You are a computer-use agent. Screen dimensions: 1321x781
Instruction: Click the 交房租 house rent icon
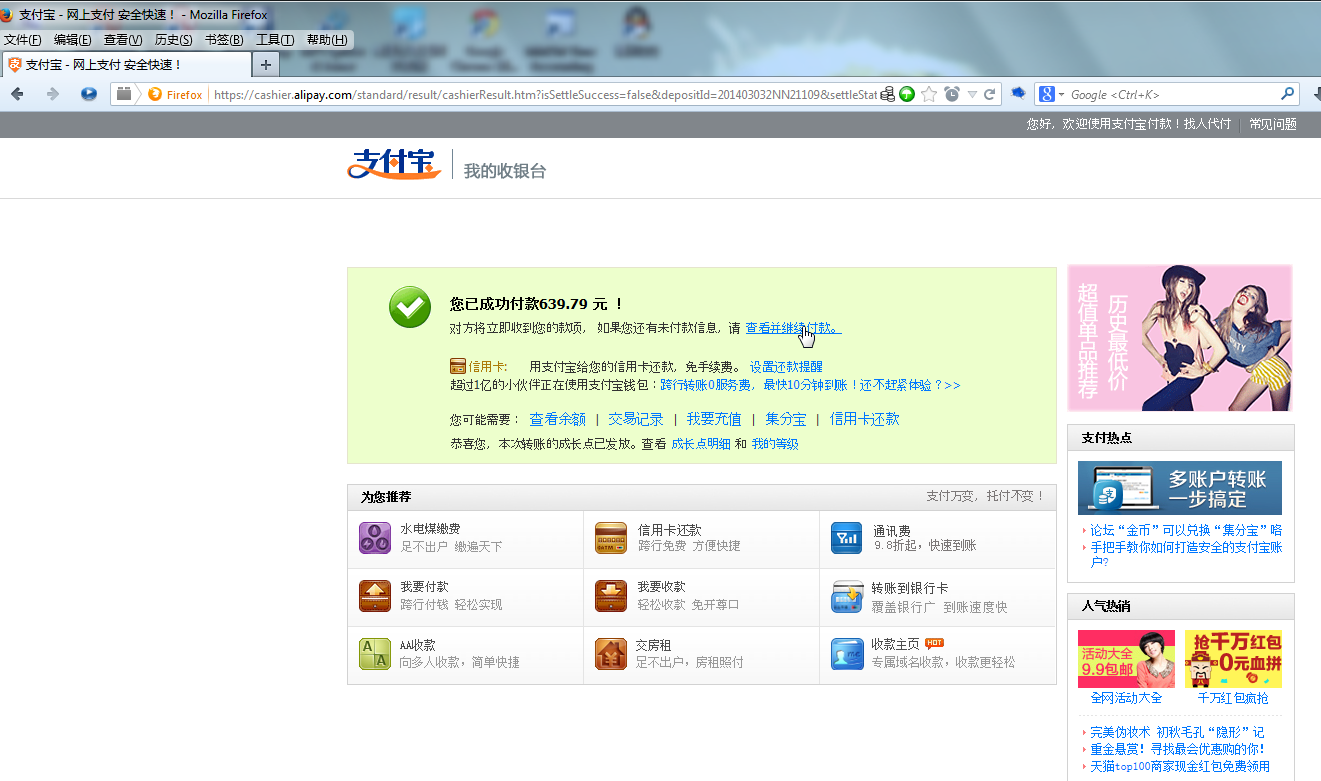pos(611,654)
